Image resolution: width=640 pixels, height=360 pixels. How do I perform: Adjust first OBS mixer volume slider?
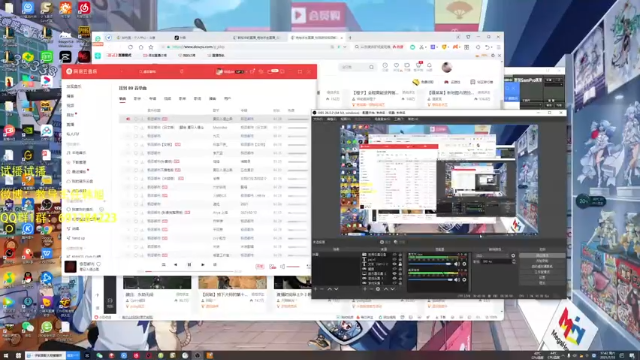[430, 264]
